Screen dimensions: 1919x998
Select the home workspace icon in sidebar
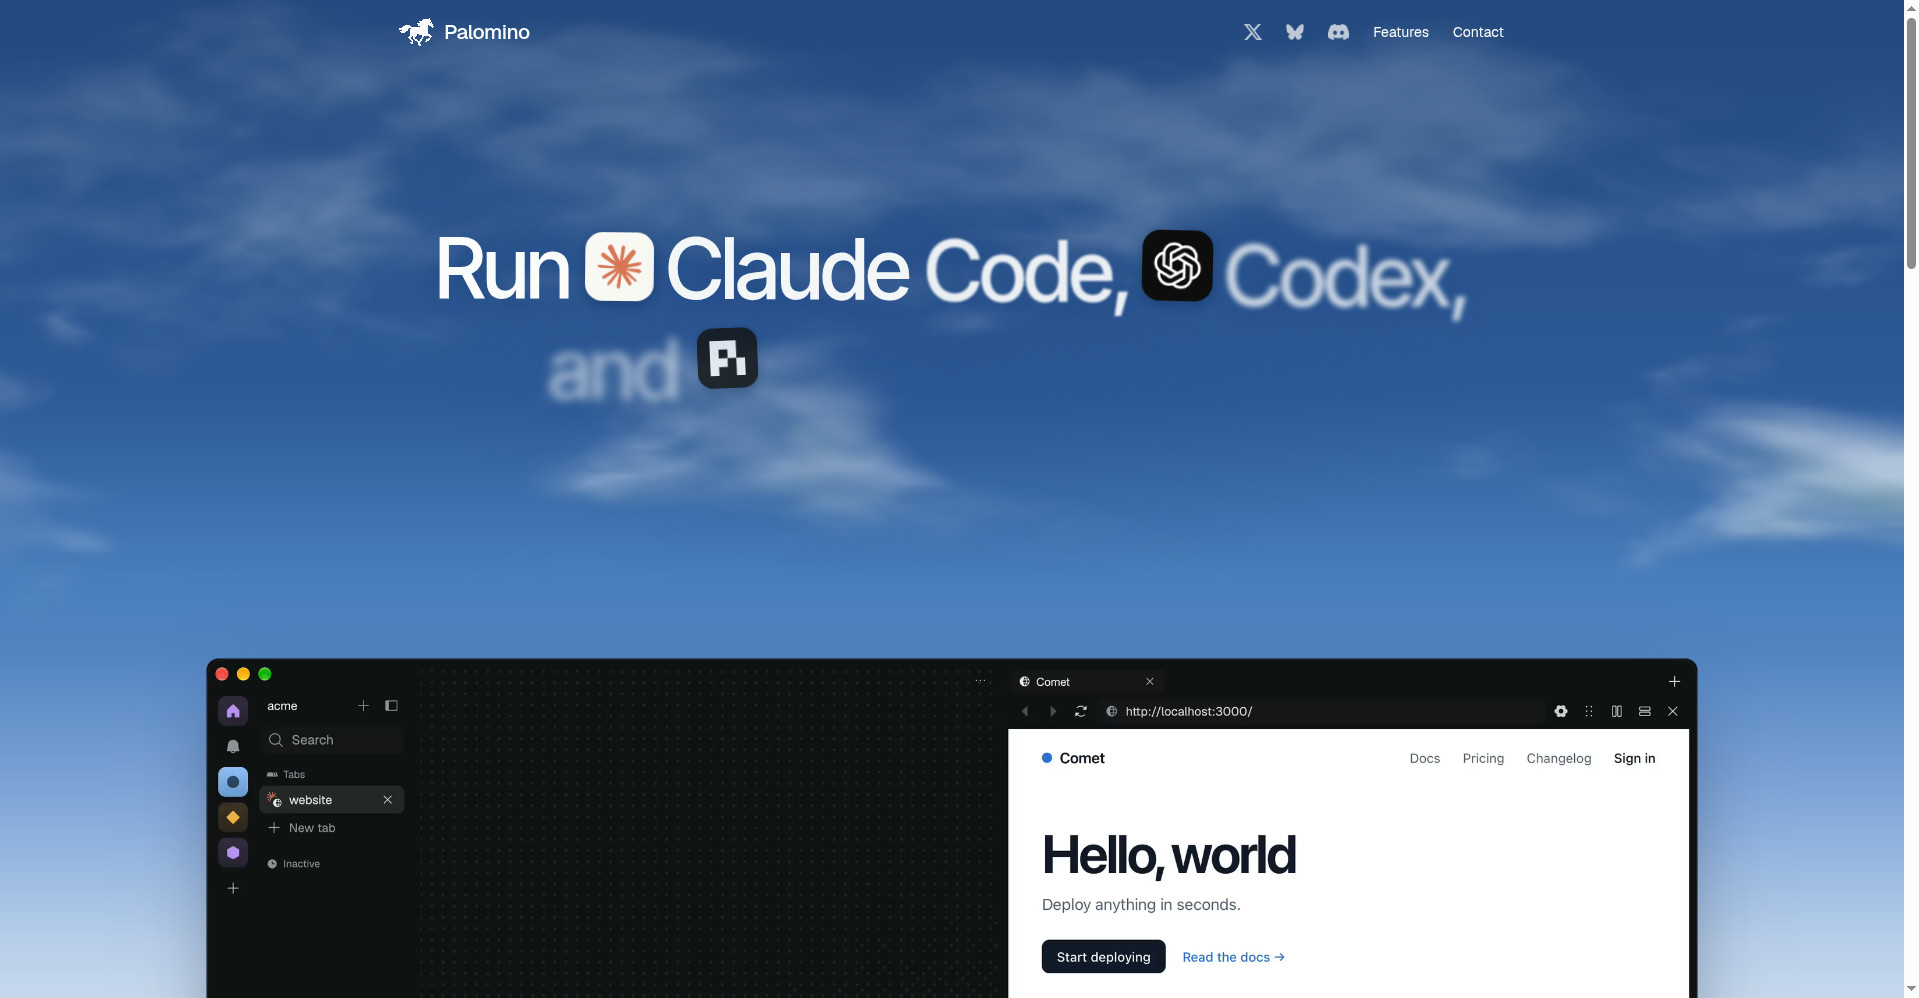tap(233, 711)
